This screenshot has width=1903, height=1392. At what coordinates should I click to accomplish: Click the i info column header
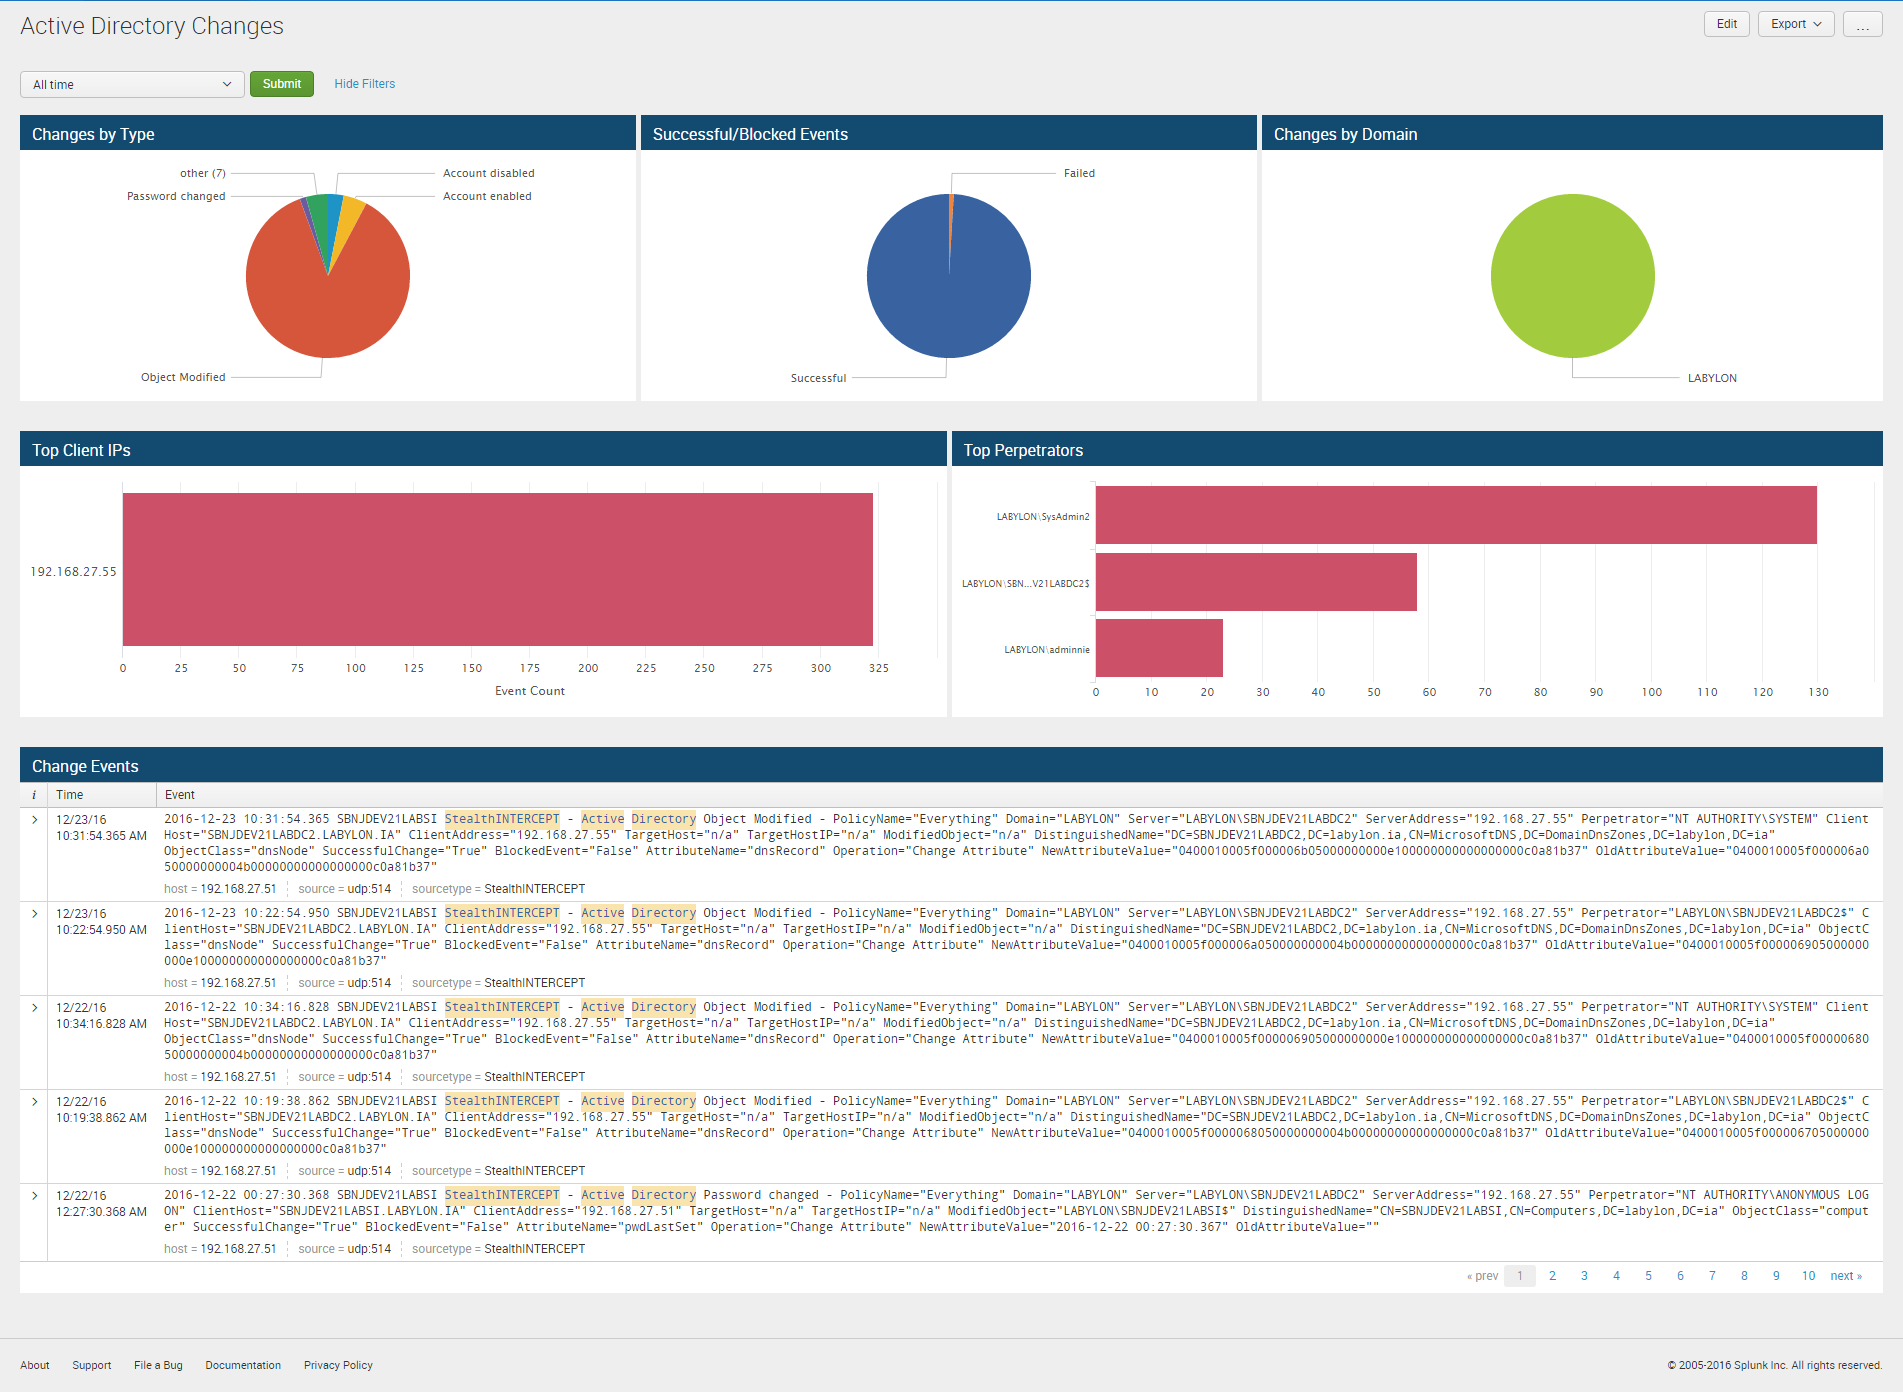(x=34, y=795)
